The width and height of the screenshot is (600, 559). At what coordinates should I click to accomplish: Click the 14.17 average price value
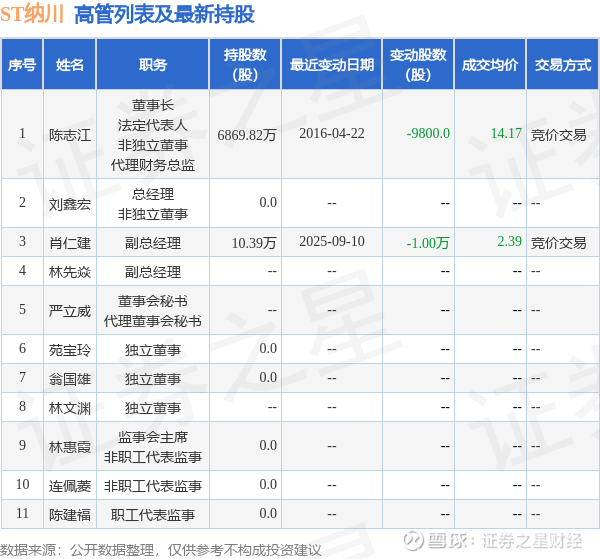point(506,134)
